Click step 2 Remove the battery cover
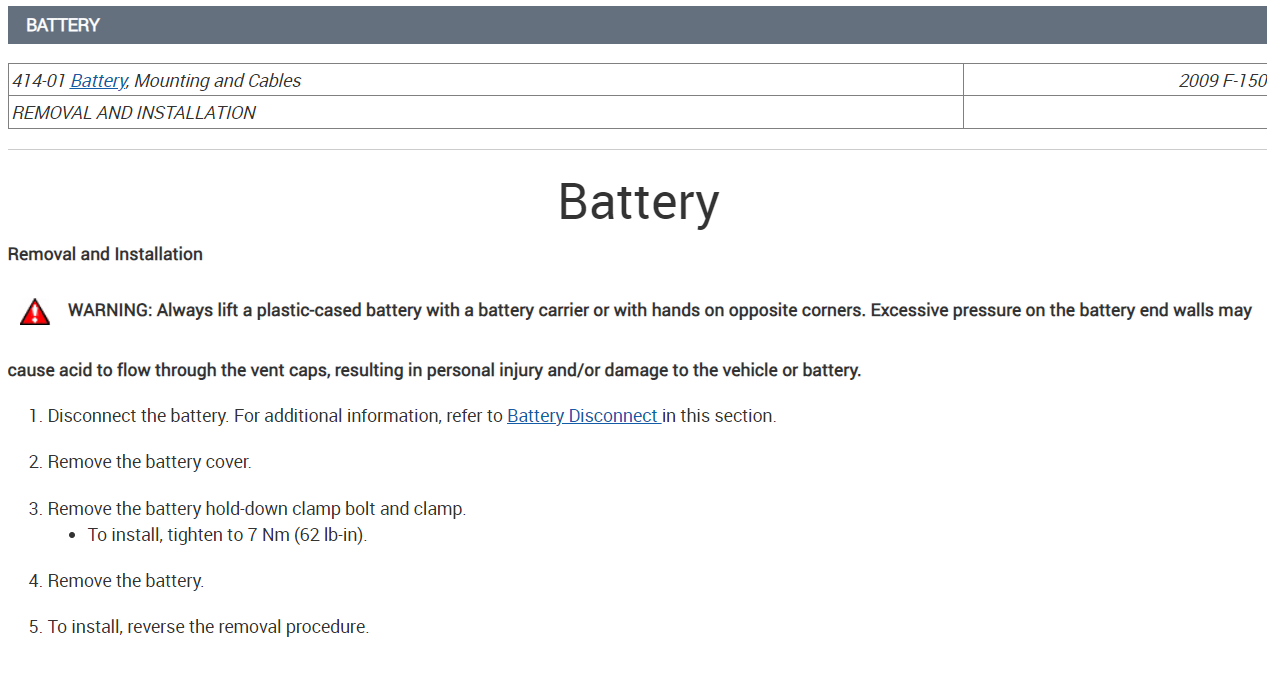 149,462
